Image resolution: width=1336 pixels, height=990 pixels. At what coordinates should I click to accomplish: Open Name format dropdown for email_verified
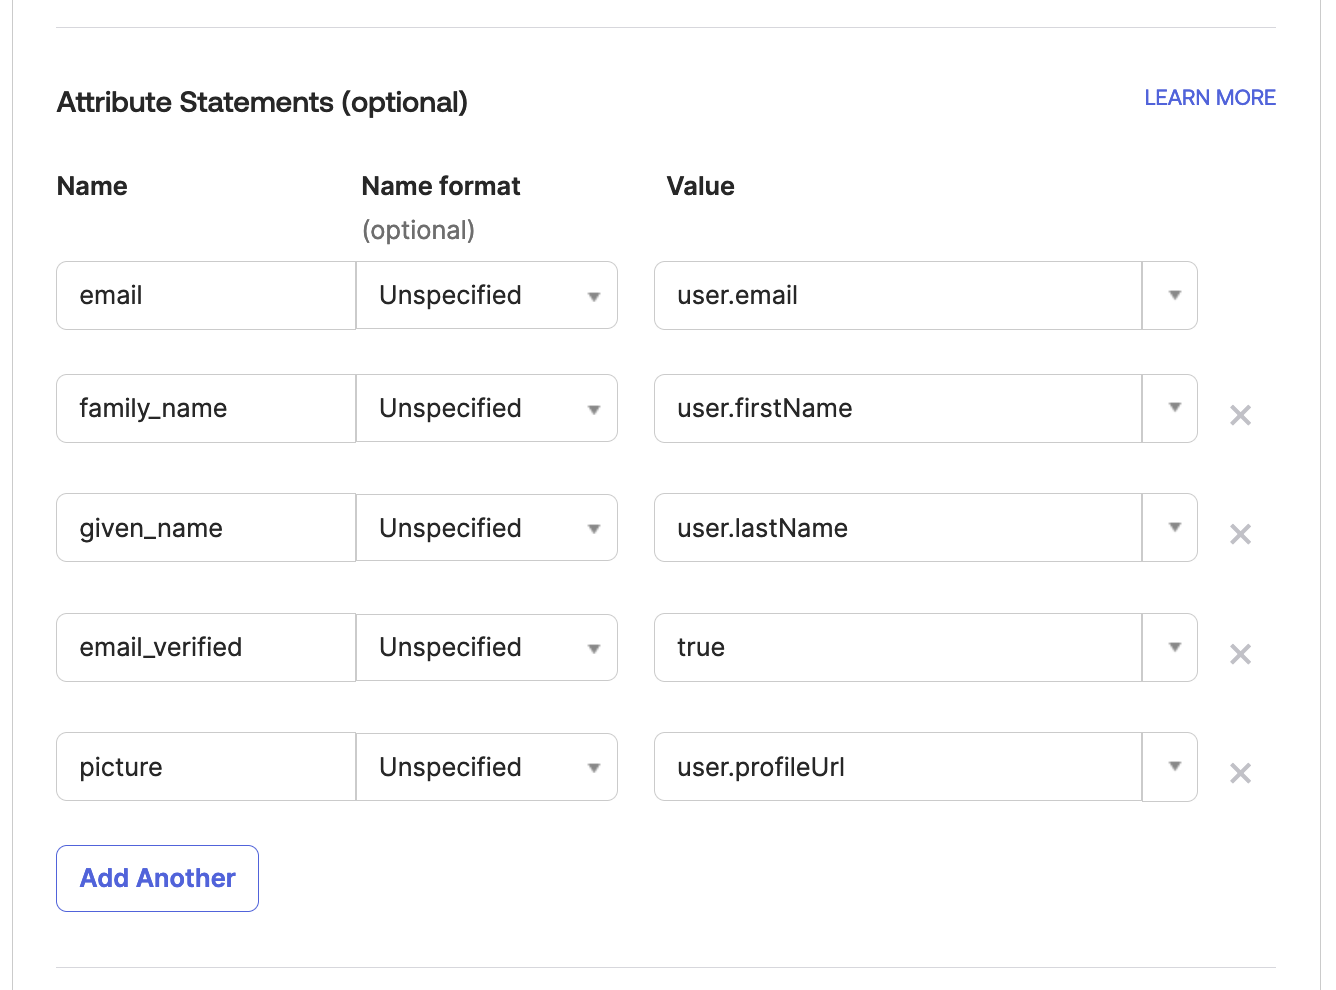pyautogui.click(x=487, y=647)
